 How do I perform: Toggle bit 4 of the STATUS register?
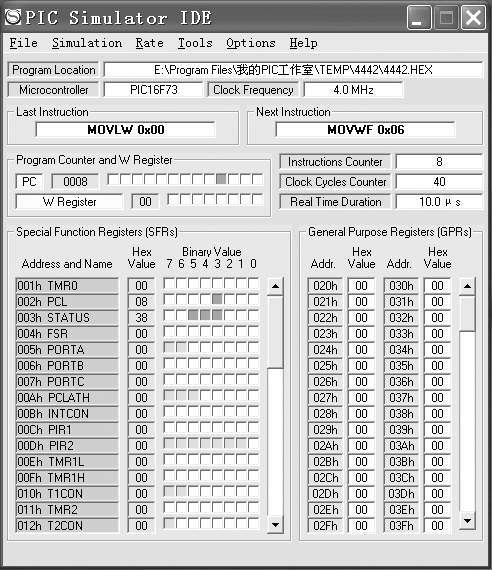205,315
